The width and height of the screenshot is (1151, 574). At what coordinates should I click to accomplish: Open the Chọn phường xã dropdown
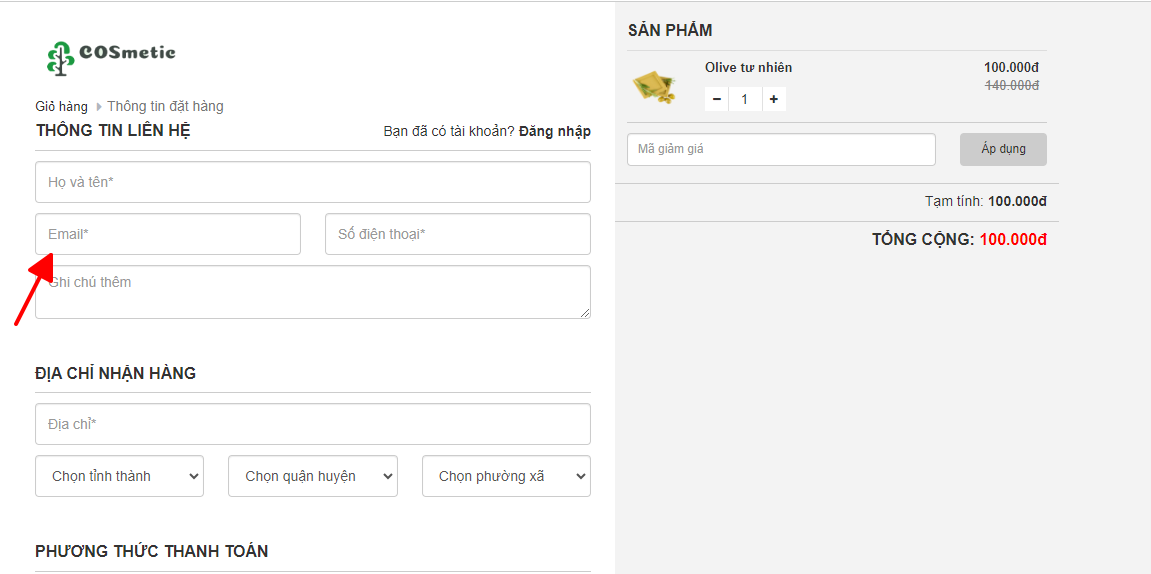(x=506, y=476)
